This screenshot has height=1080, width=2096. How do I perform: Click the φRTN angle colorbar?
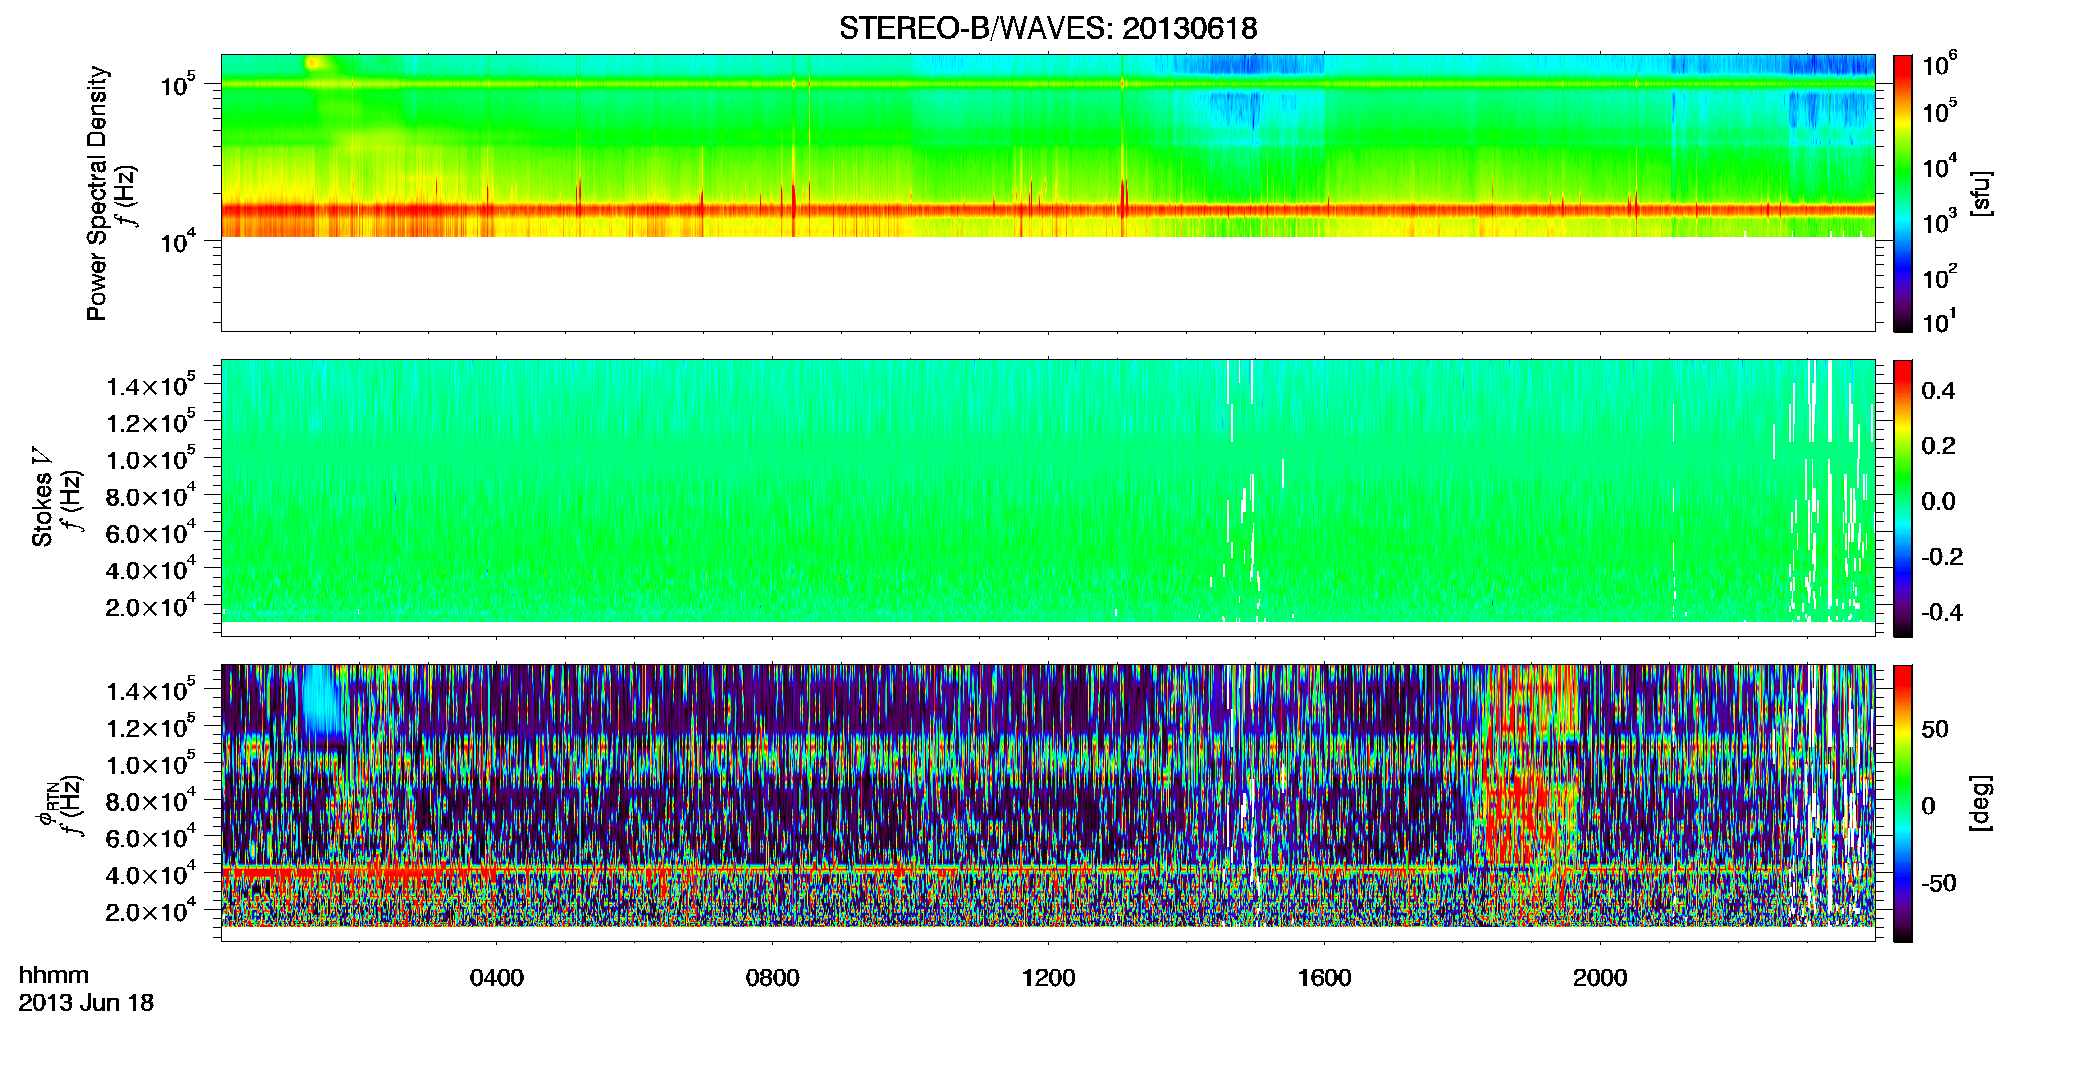1903,803
